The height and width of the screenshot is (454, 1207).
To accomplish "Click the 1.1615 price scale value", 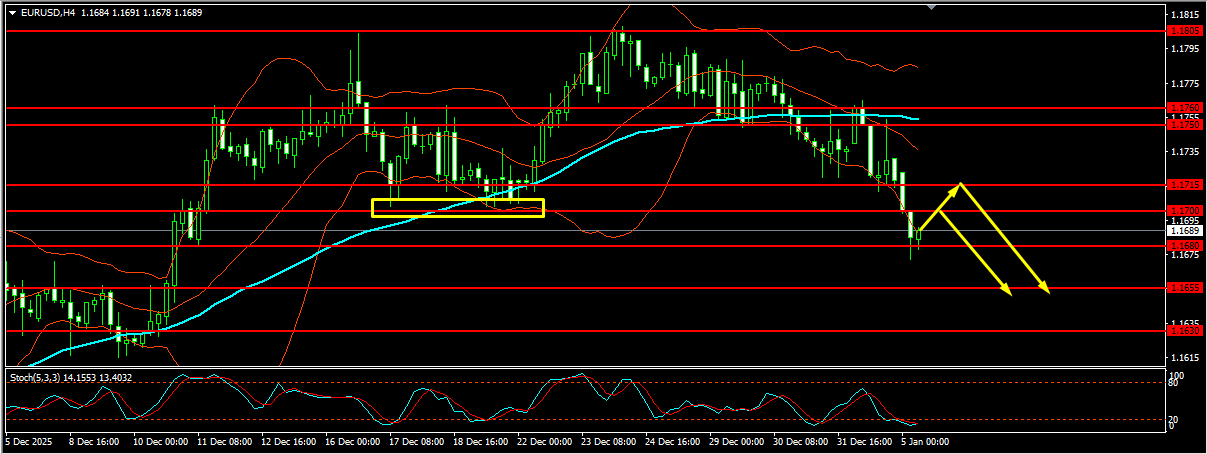I will coord(1184,358).
